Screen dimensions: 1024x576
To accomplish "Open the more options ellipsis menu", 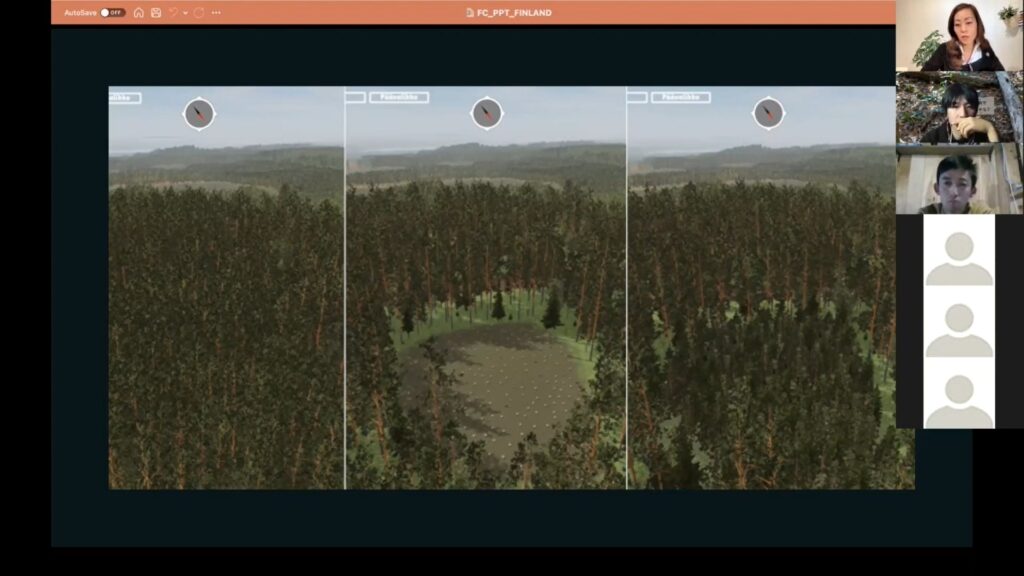I will point(216,13).
